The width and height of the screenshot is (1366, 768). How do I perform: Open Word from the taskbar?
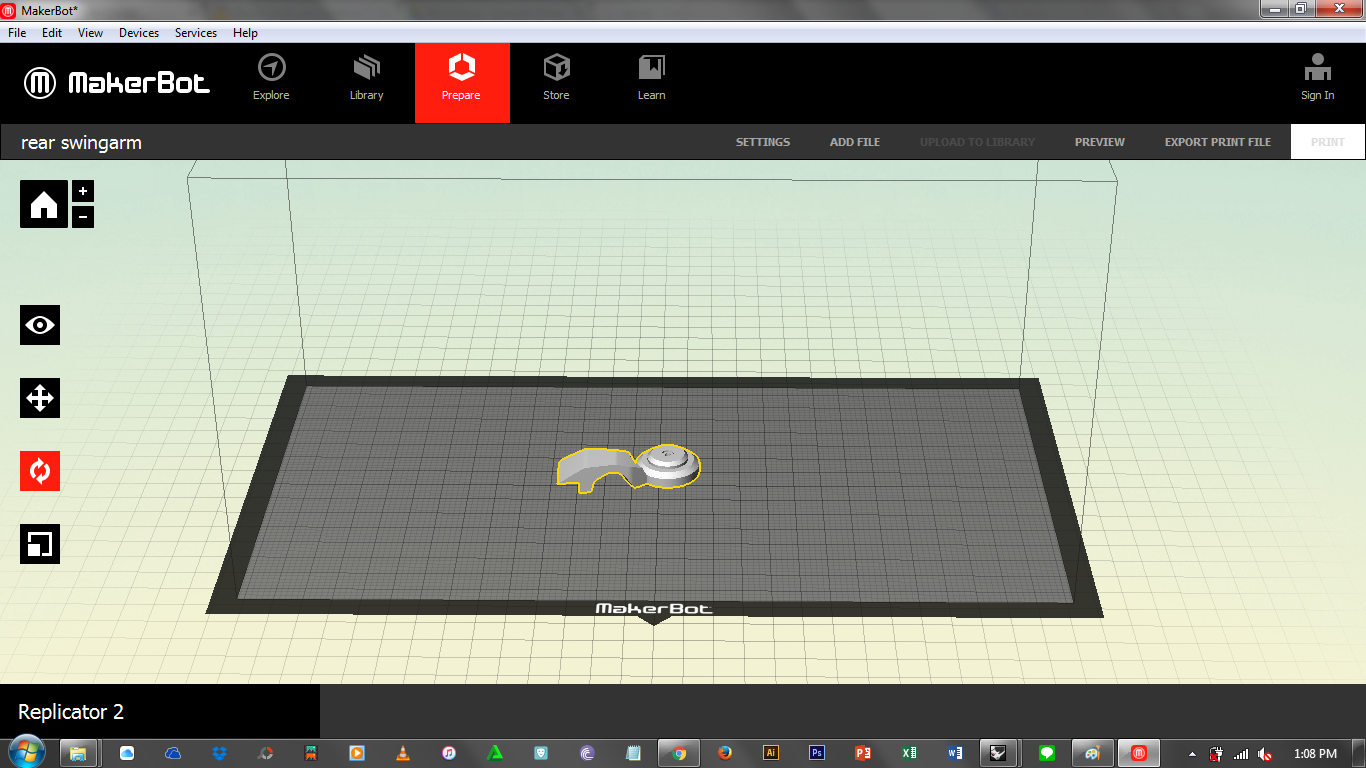(x=955, y=753)
